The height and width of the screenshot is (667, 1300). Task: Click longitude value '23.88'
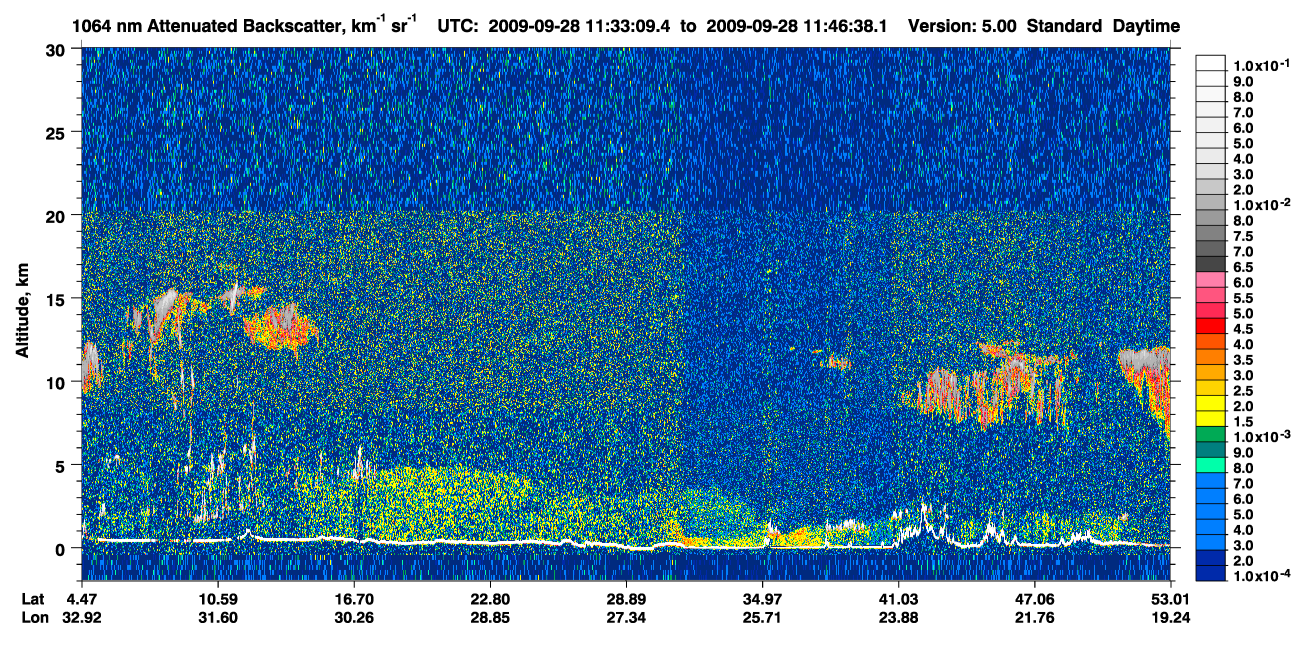click(898, 617)
